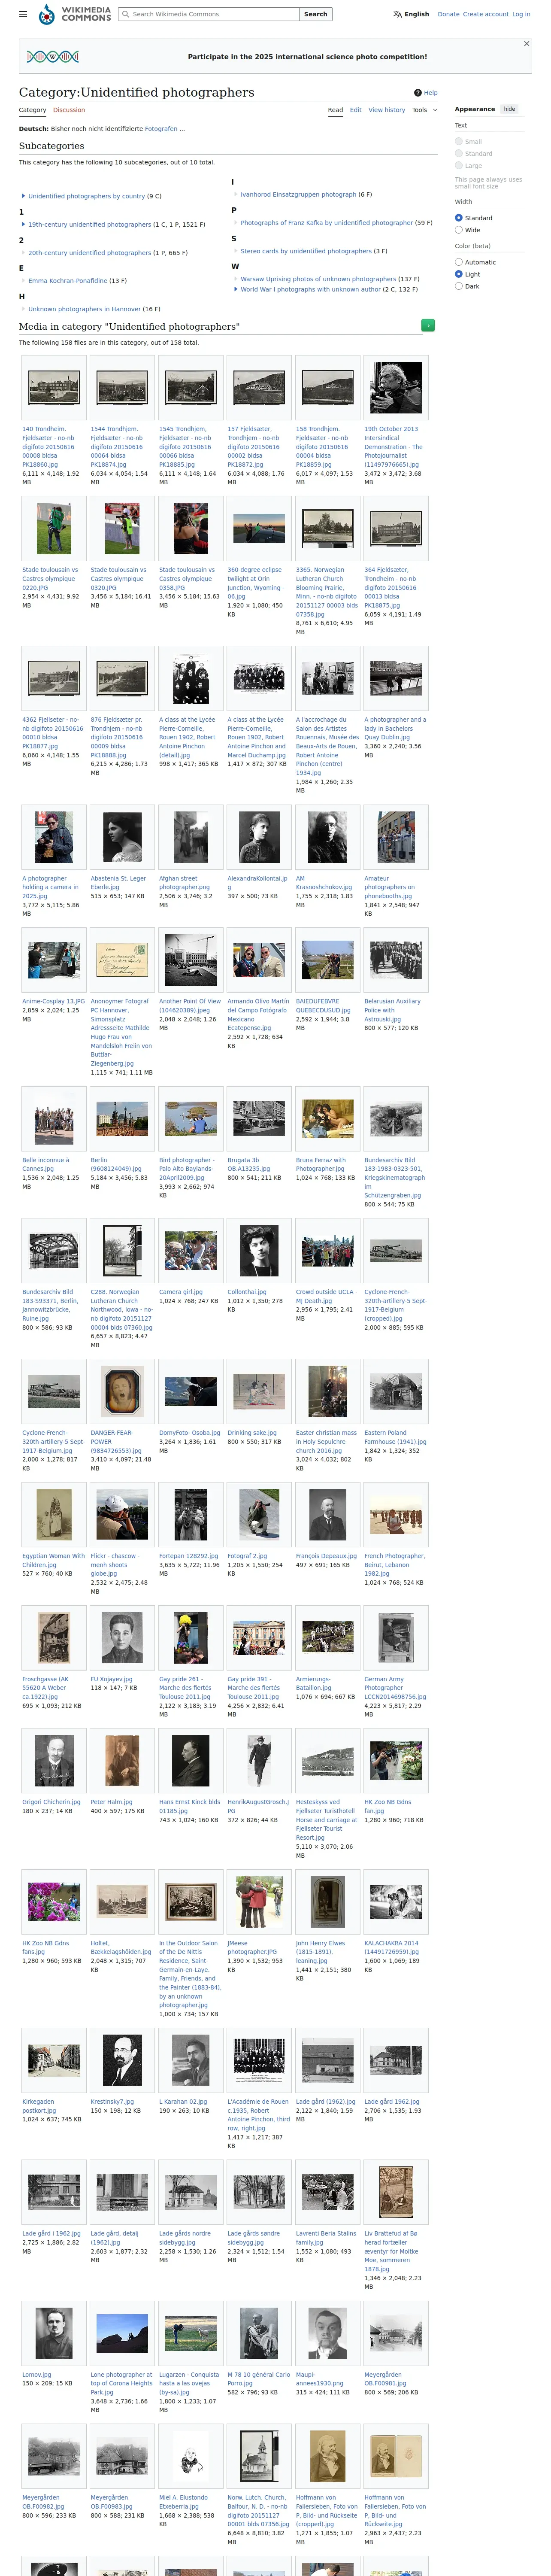The width and height of the screenshot is (551, 2576).
Task: Open the Help question mark link
Action: point(427,93)
